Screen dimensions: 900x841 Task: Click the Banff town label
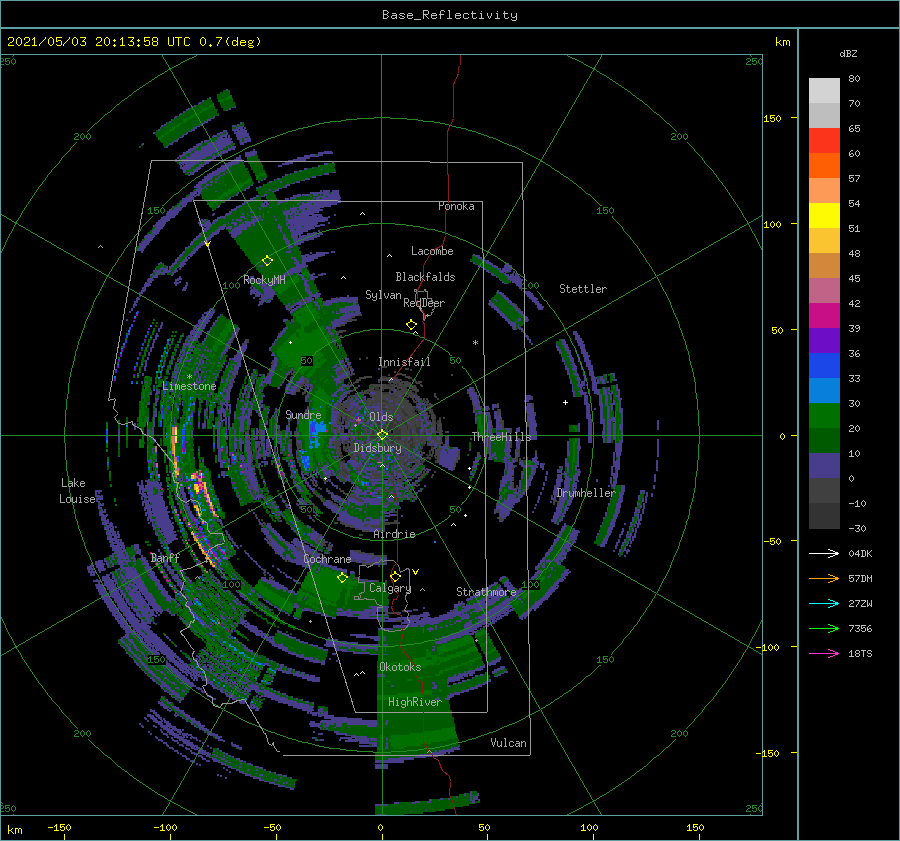point(165,557)
